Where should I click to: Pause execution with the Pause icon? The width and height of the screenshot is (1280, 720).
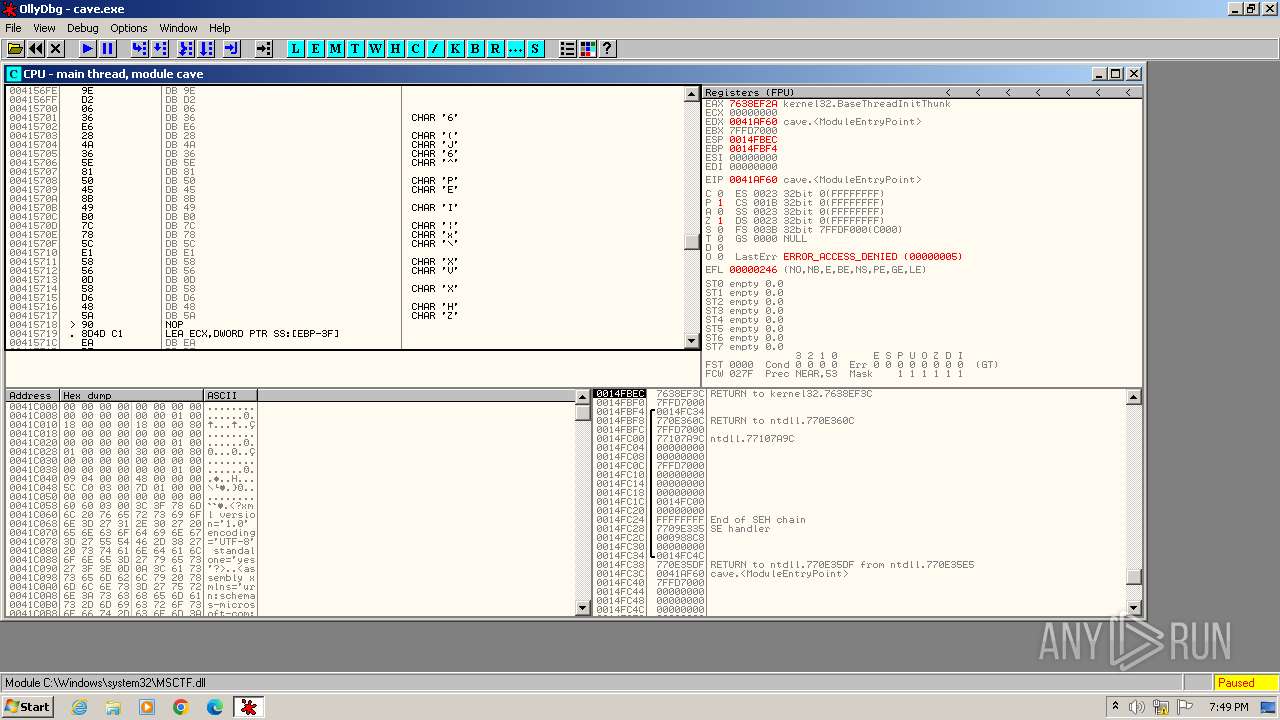(108, 48)
